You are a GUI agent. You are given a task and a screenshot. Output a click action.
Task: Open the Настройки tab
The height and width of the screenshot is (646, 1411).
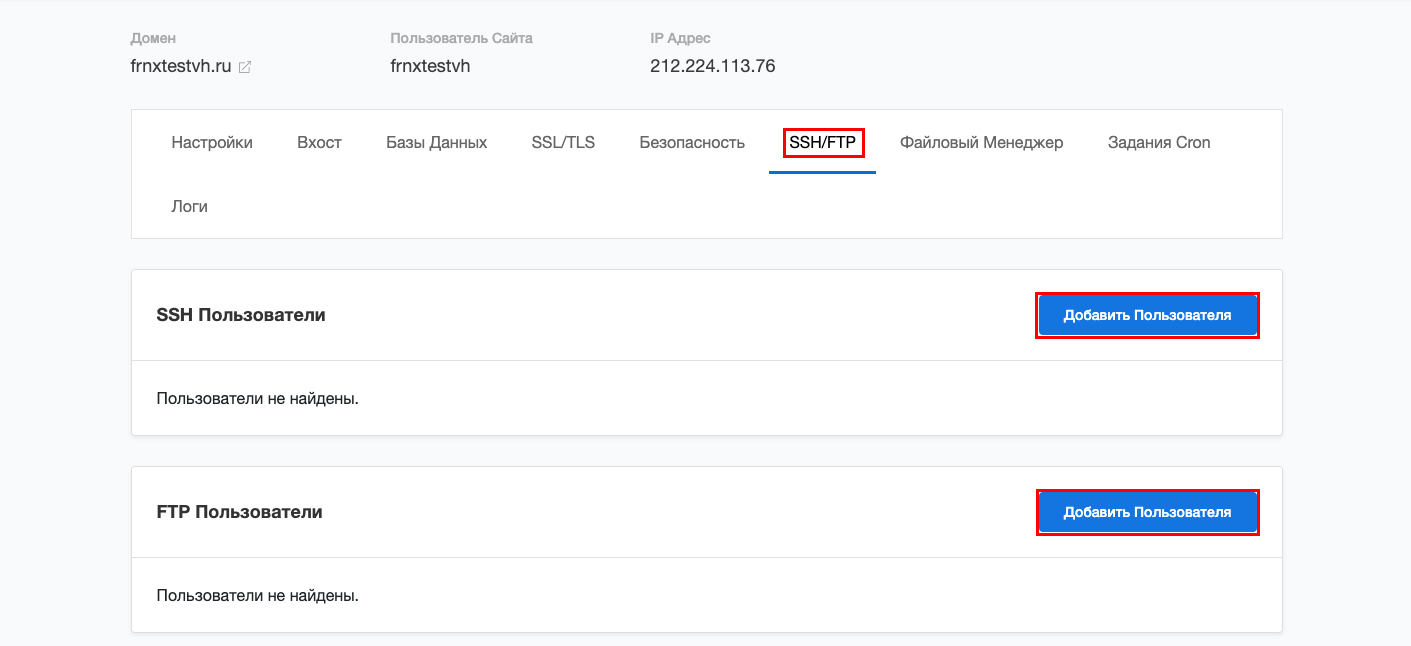212,142
